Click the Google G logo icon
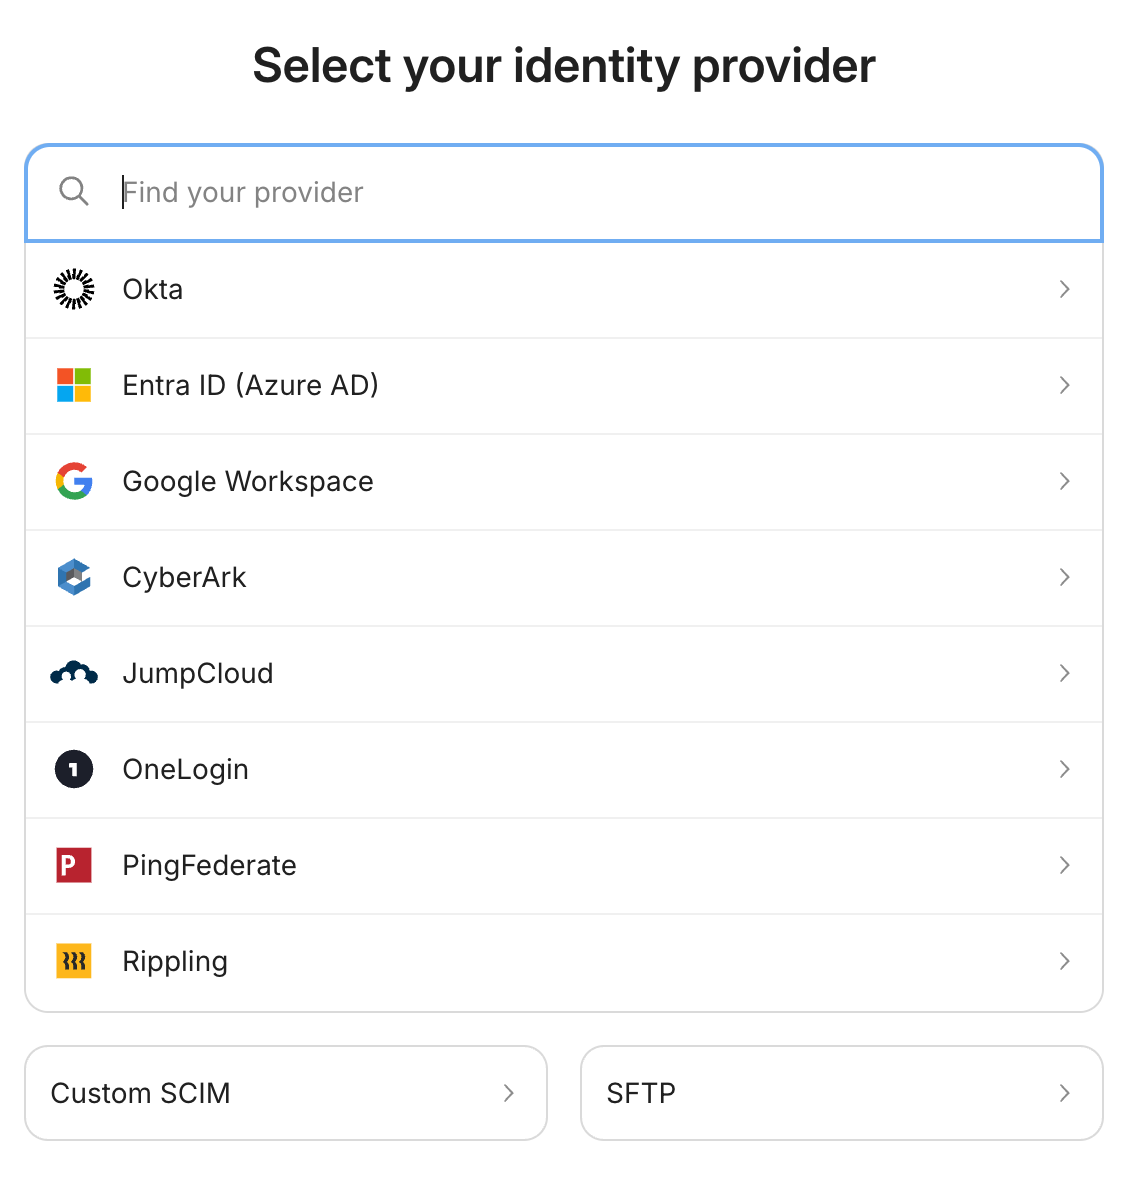Image resolution: width=1136 pixels, height=1178 pixels. coord(74,481)
